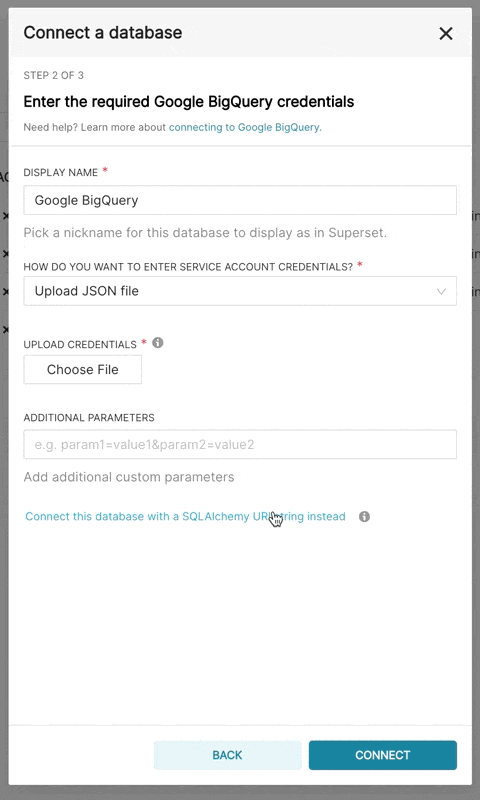Open the connecting to Google BigQuery link

pos(245,127)
